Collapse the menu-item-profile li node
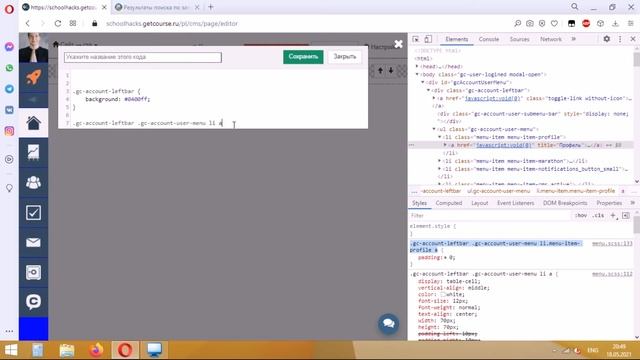640x360 pixels. click(440, 137)
